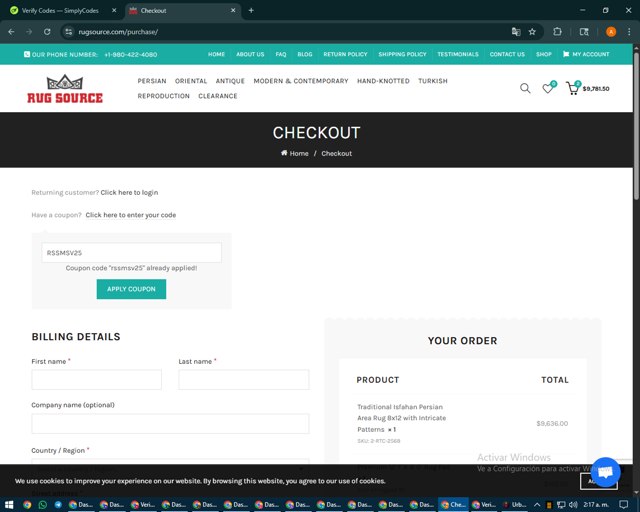Click the Rug Source logo
The width and height of the screenshot is (640, 512).
tap(65, 89)
